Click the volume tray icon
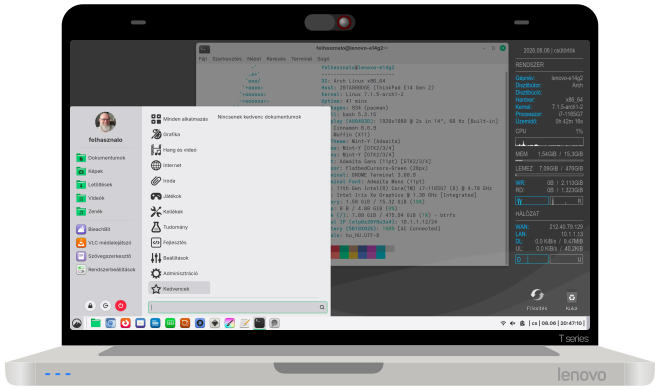660x390 pixels. [513, 323]
